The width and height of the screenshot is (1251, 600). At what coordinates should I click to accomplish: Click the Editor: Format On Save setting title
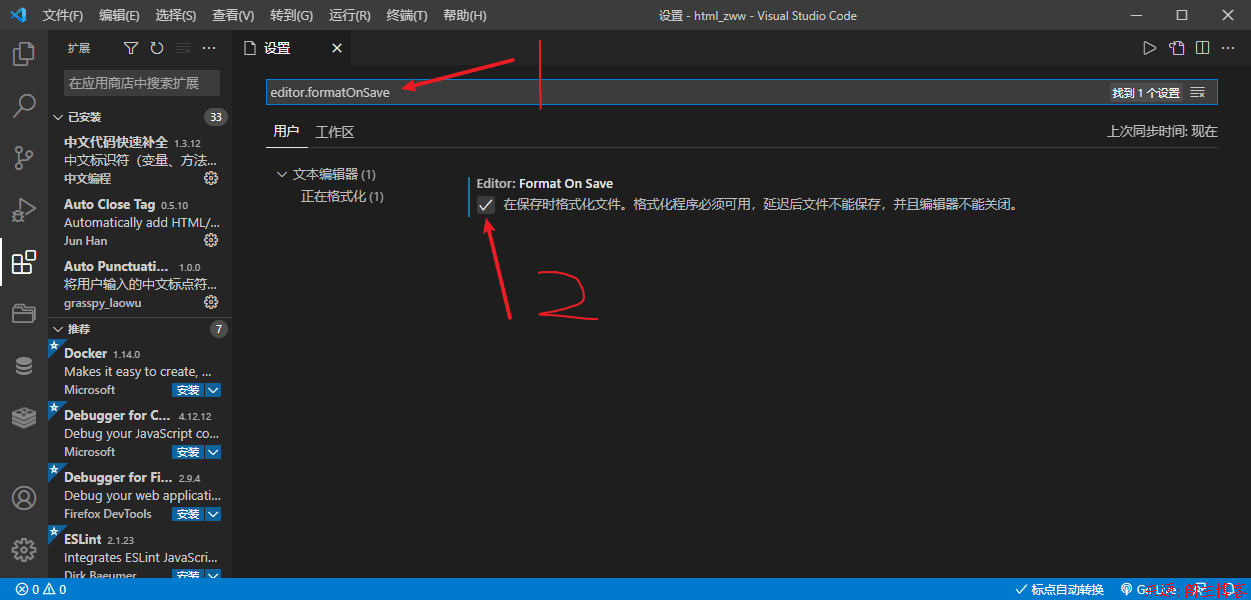tap(545, 184)
